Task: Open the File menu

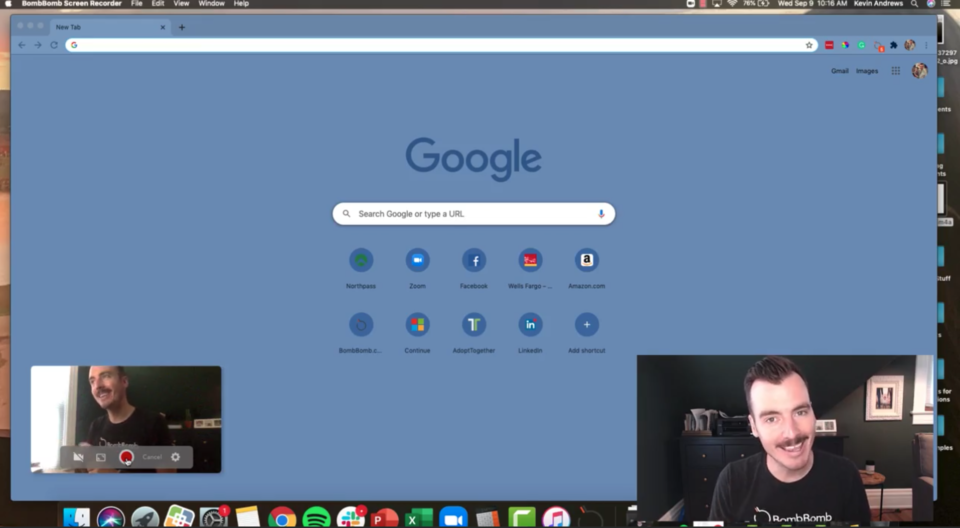Action: click(x=137, y=4)
